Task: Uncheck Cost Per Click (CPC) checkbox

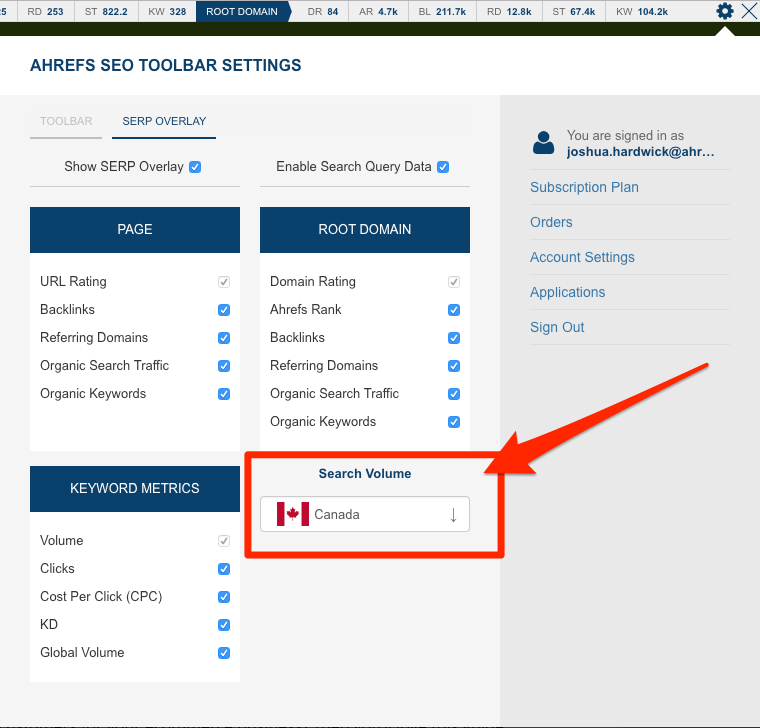Action: [x=224, y=597]
